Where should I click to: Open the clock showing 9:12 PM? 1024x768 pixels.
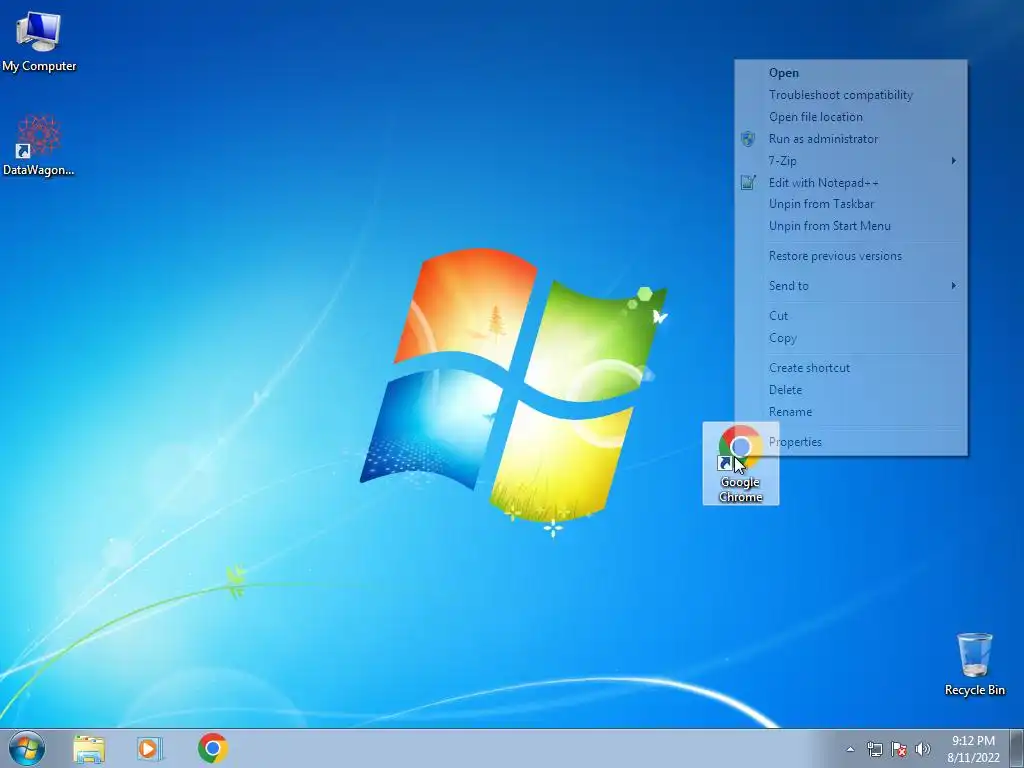pos(973,749)
